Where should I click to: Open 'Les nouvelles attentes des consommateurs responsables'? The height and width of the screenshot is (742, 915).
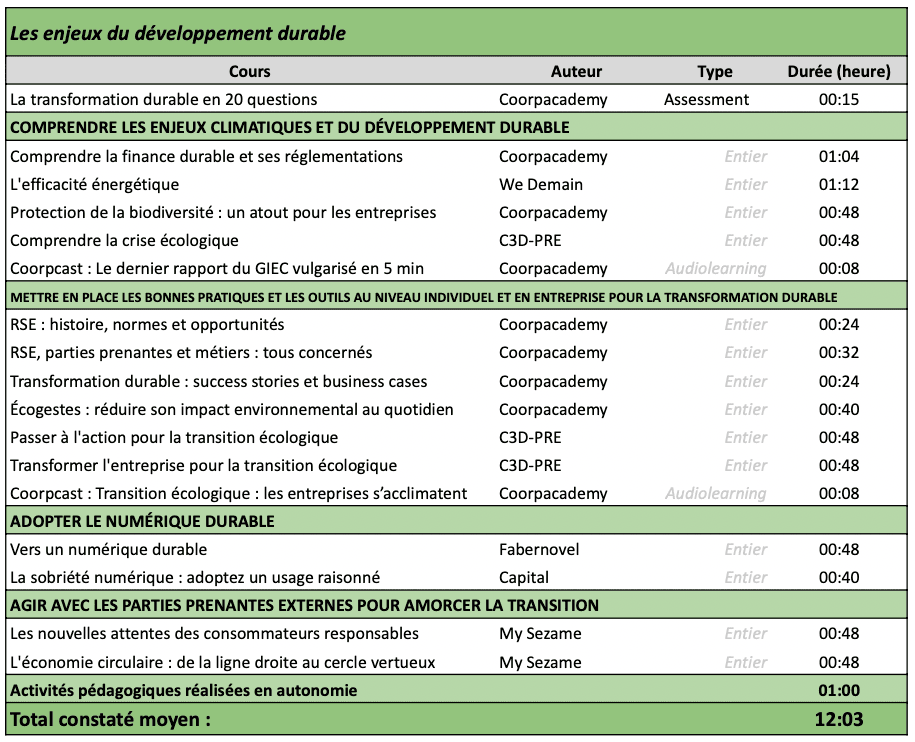coord(214,634)
